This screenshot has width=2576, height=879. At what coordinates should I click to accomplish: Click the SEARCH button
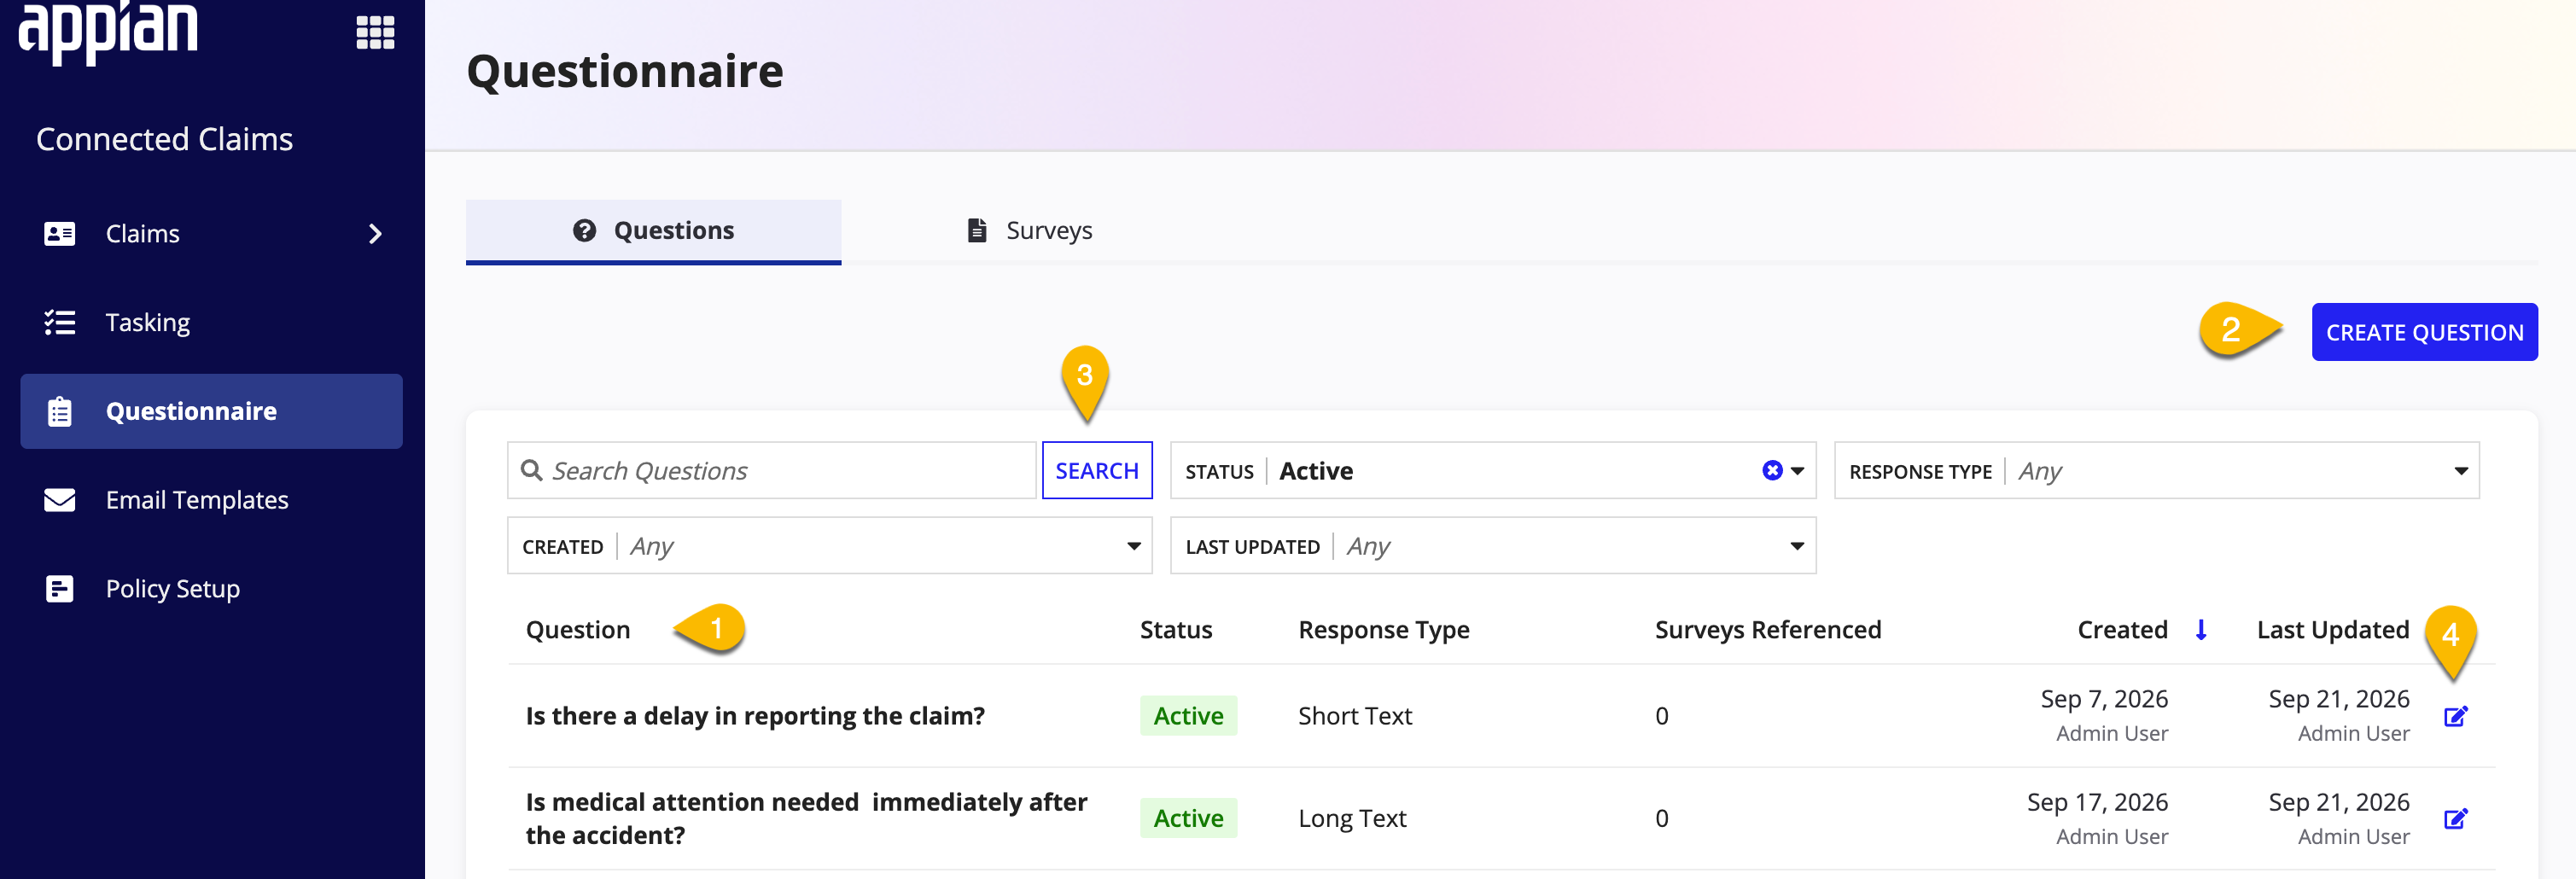[1097, 470]
